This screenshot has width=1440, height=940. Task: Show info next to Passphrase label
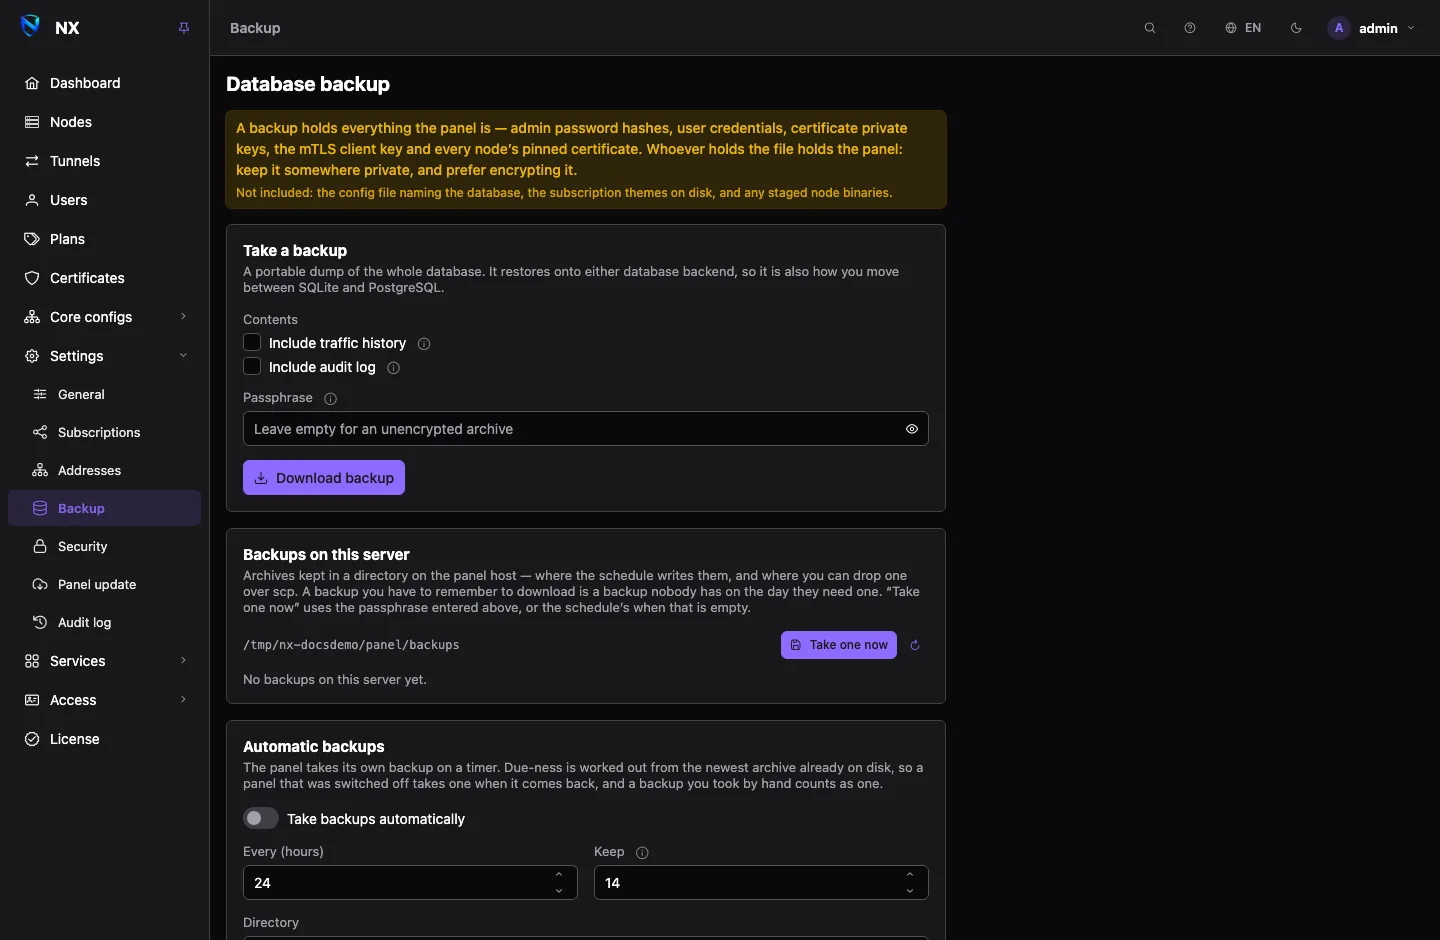330,398
